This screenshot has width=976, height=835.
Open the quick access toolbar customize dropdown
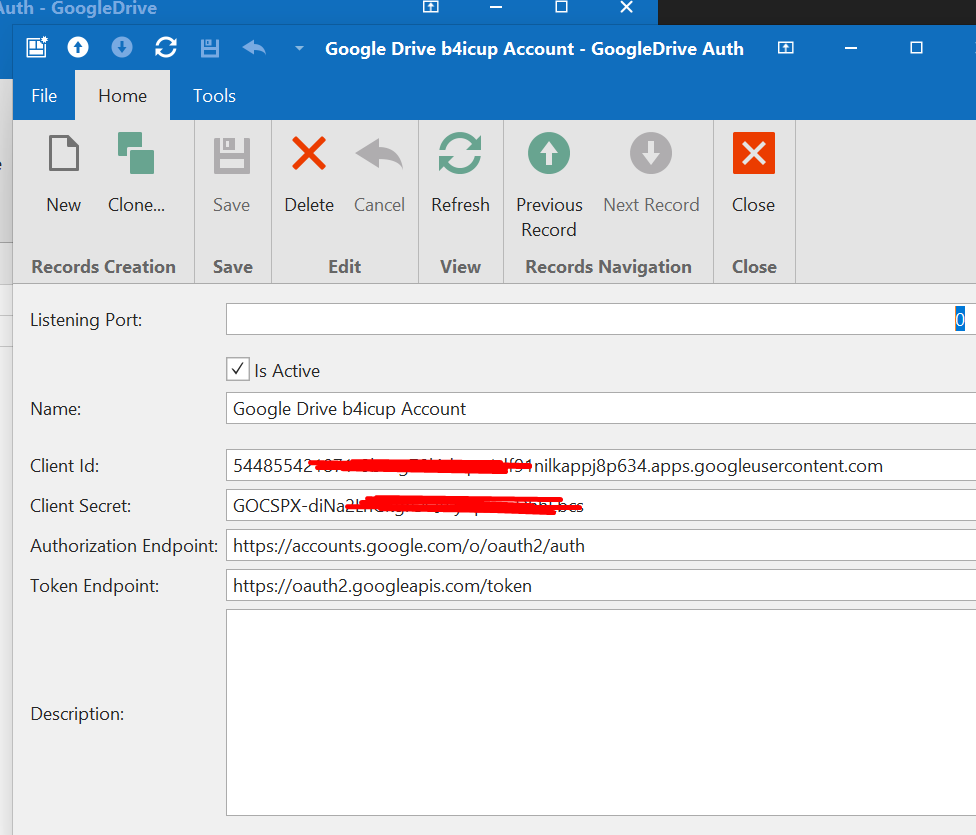pyautogui.click(x=299, y=48)
